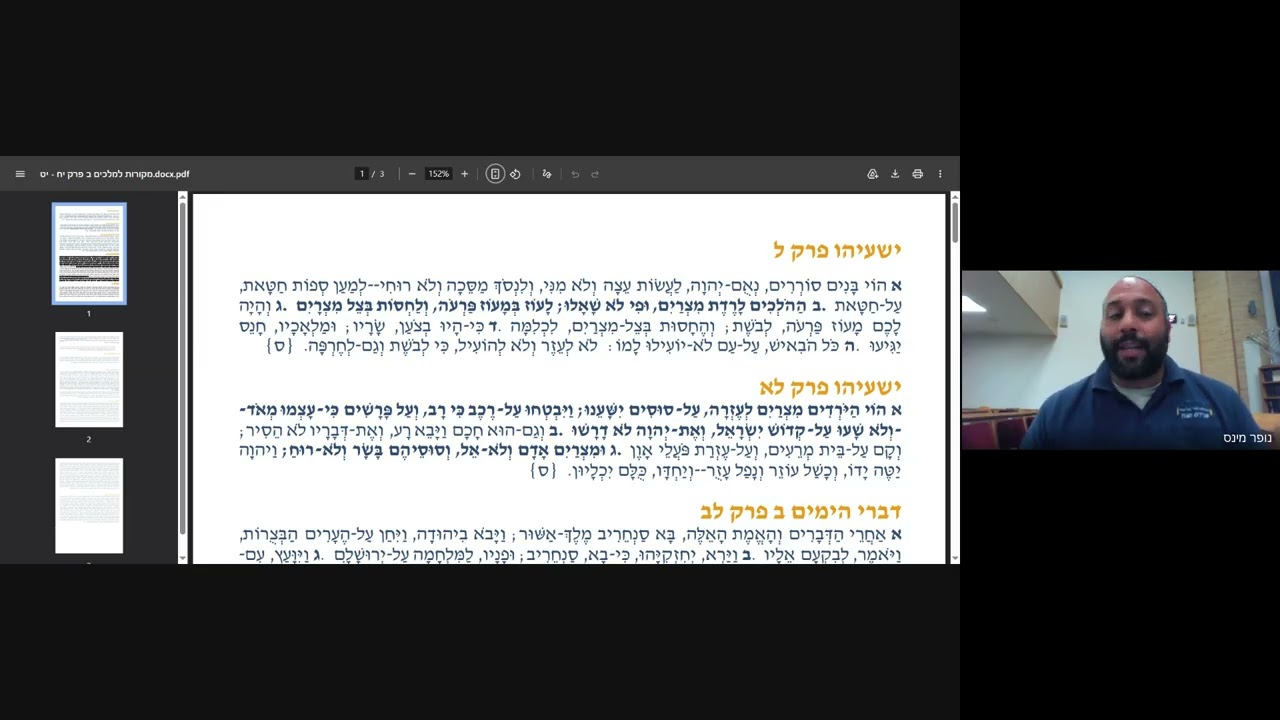Viewport: 1280px width, 720px height.
Task: Click the participant name label נופר מינס
Action: (x=1247, y=438)
